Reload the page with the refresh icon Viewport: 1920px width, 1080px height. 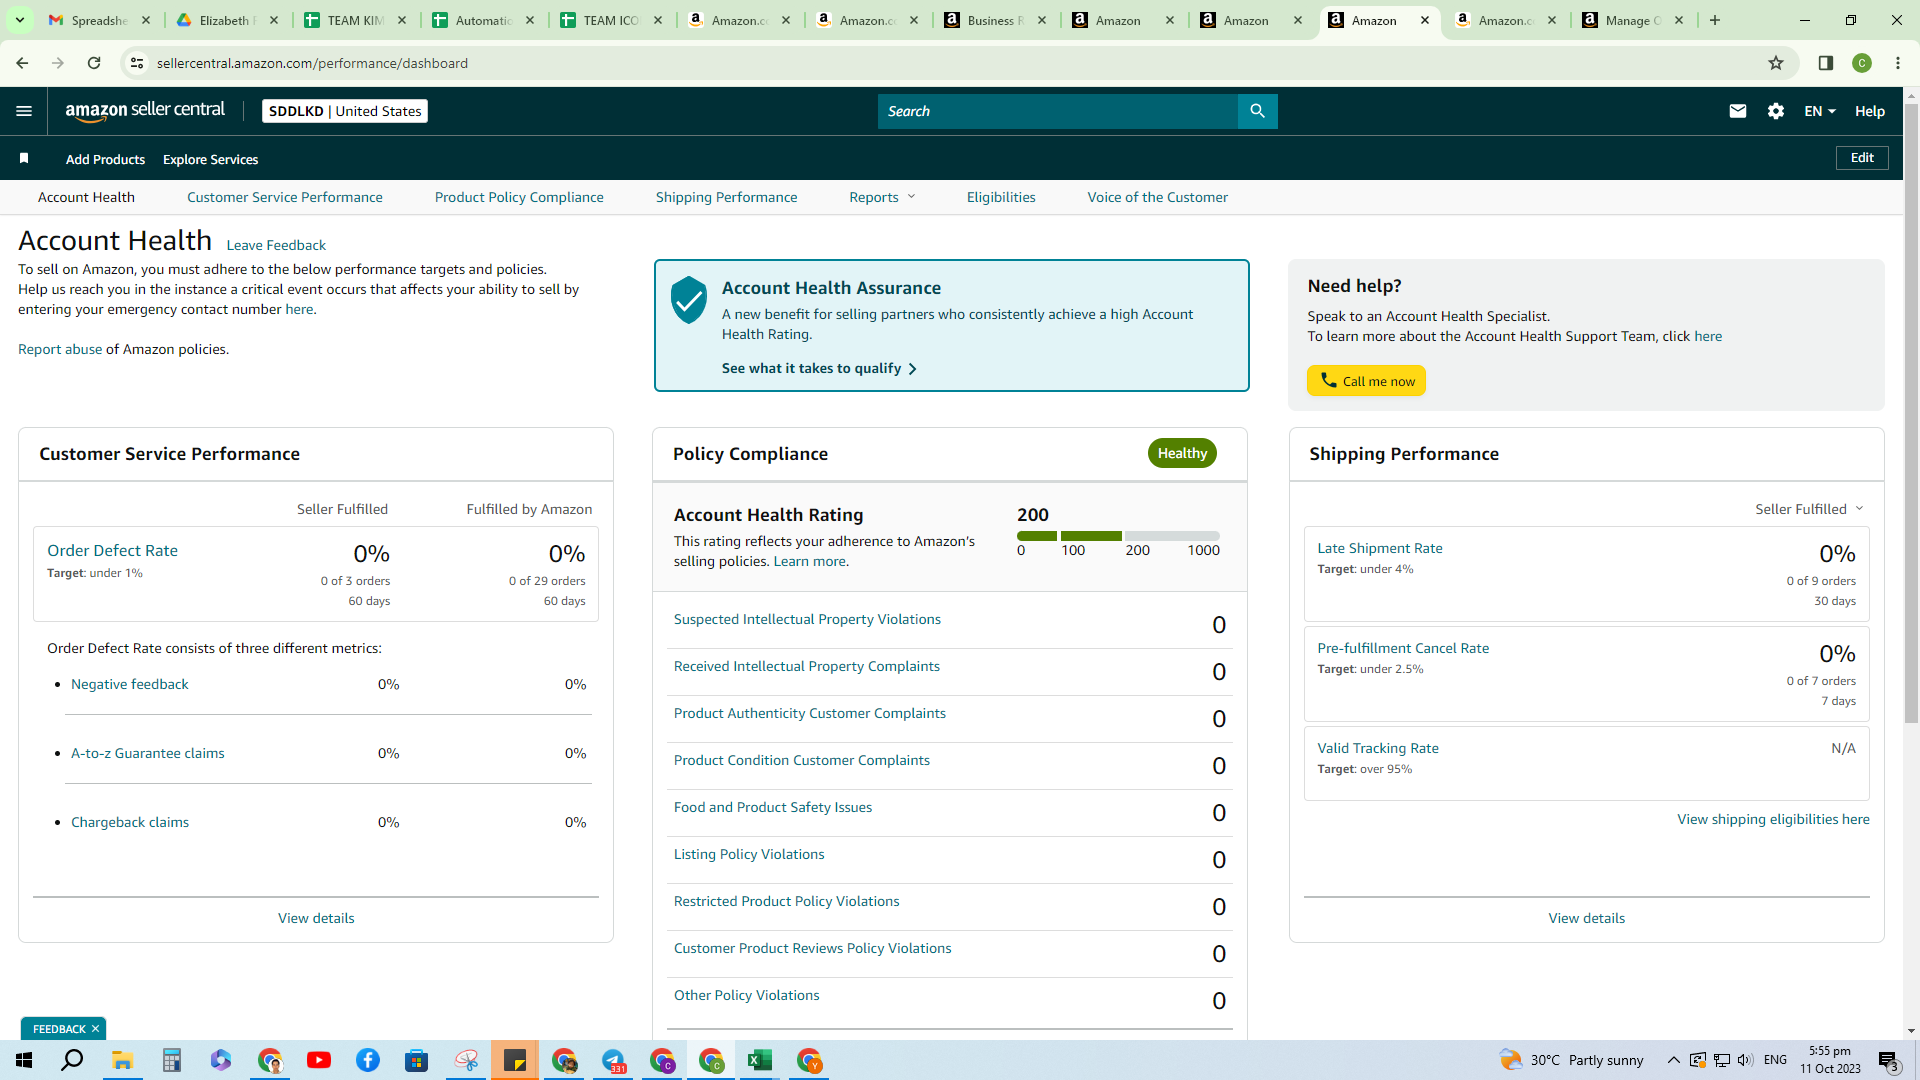(94, 63)
